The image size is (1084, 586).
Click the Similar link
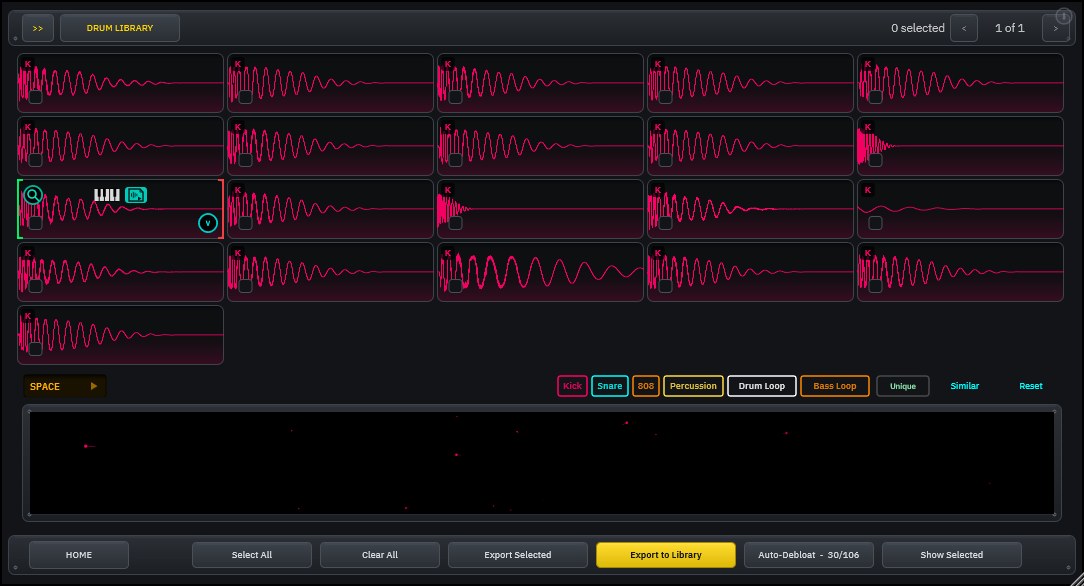point(964,386)
